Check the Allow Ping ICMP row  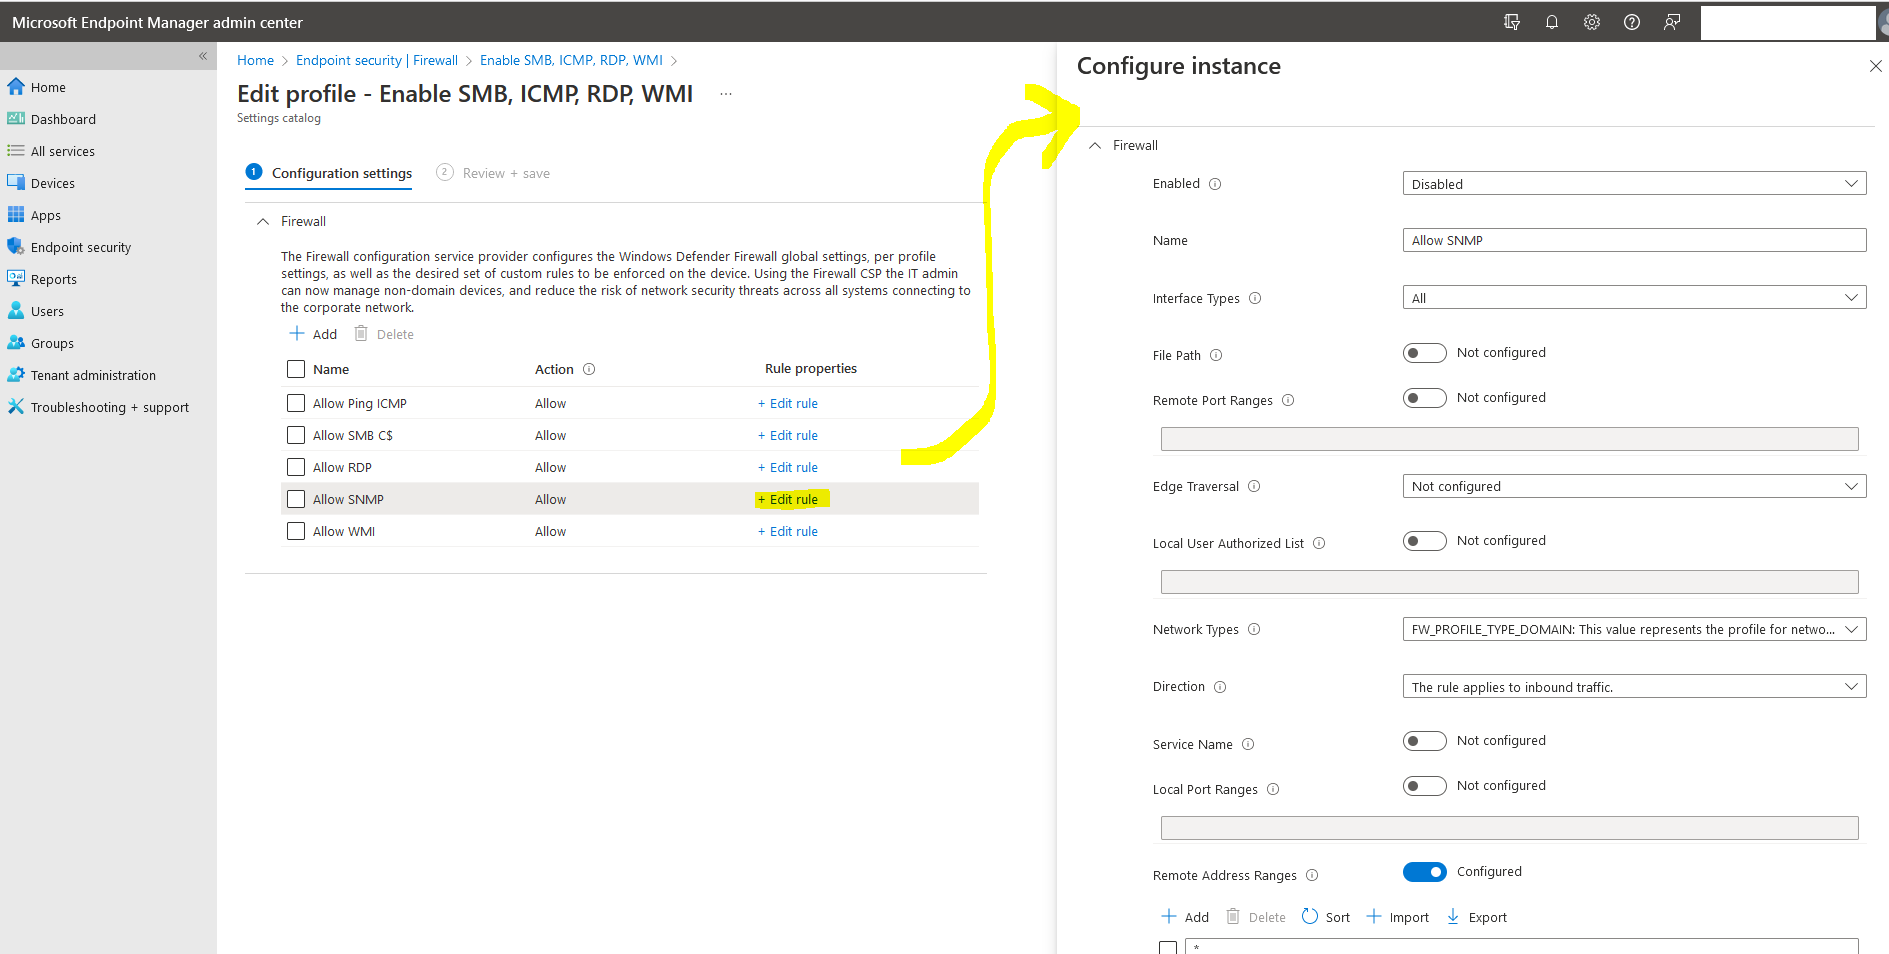pyautogui.click(x=296, y=403)
